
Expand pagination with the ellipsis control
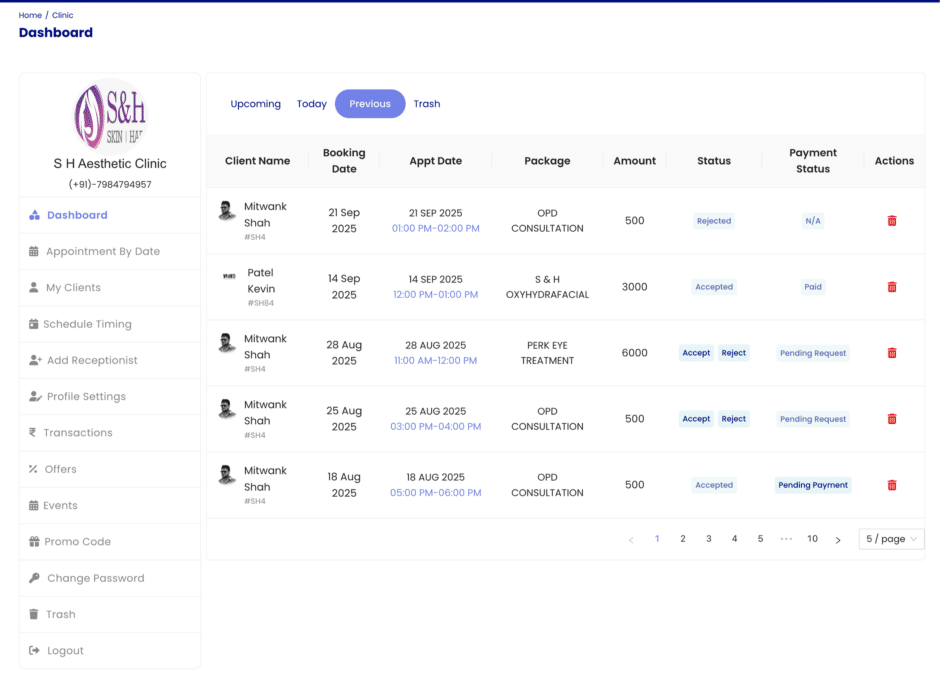[x=786, y=538]
